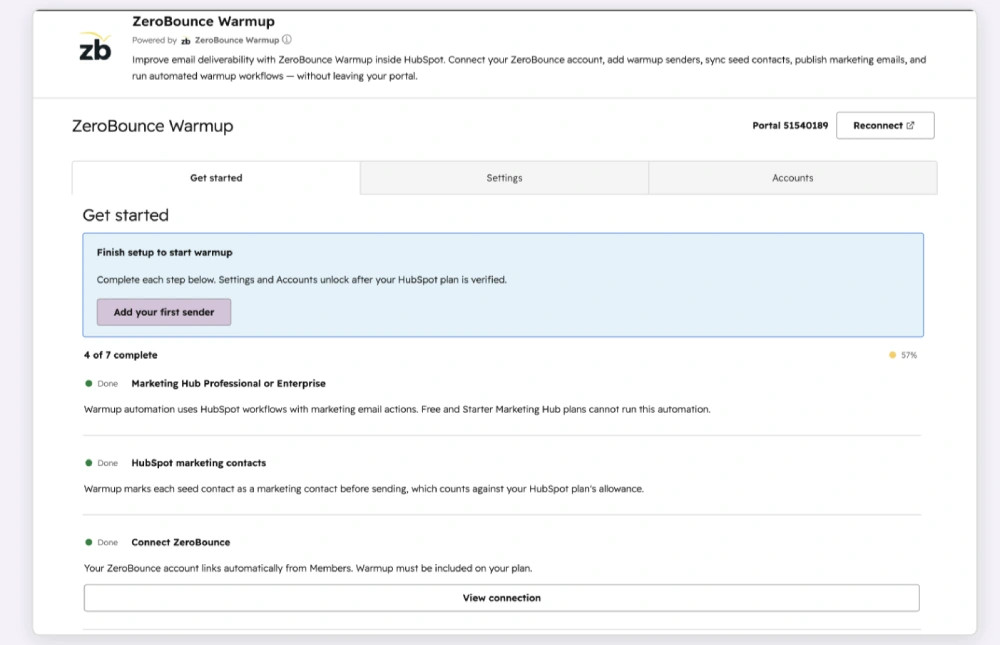Select HubSpot marketing contacts step title
This screenshot has width=1000, height=645.
[198, 463]
